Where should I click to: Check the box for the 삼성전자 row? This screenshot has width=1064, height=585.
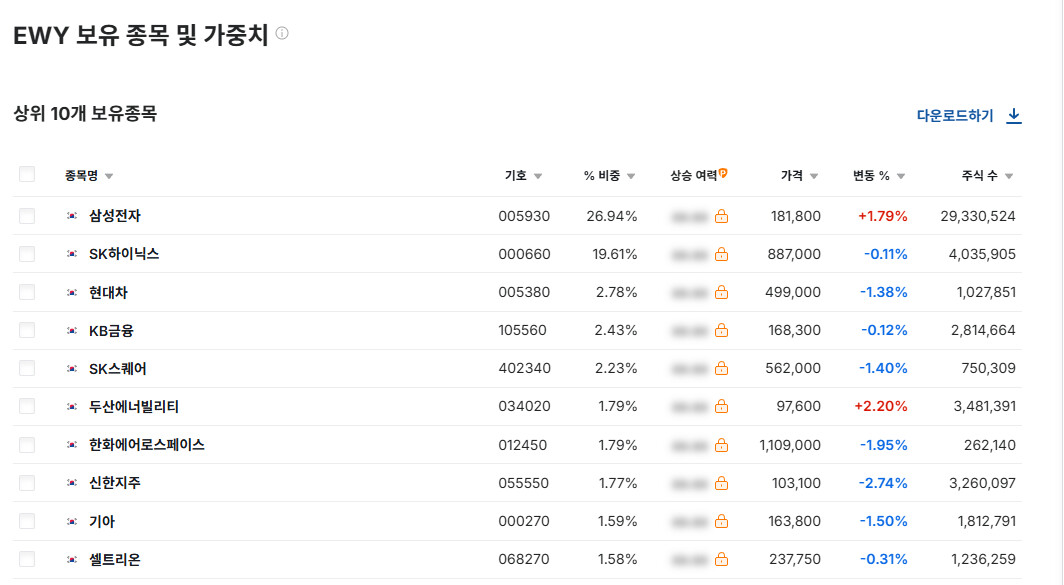[27, 216]
